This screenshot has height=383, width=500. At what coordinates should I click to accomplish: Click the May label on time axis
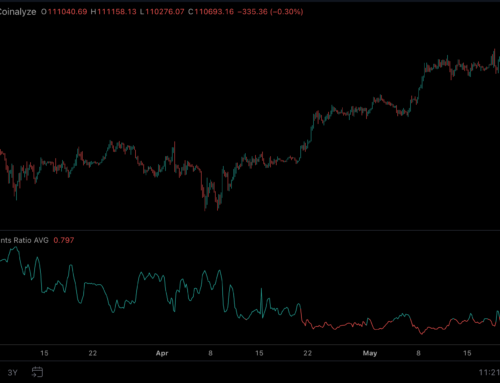[370, 353]
